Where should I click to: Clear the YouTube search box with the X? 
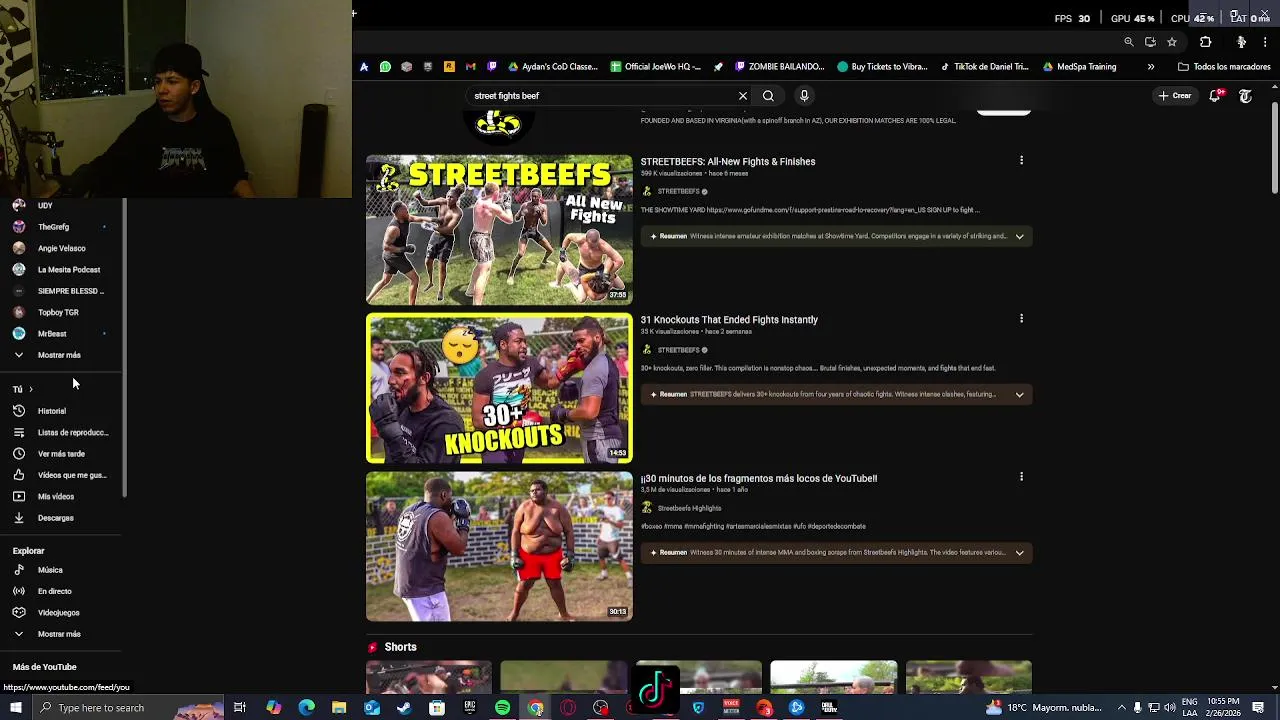pyautogui.click(x=743, y=96)
